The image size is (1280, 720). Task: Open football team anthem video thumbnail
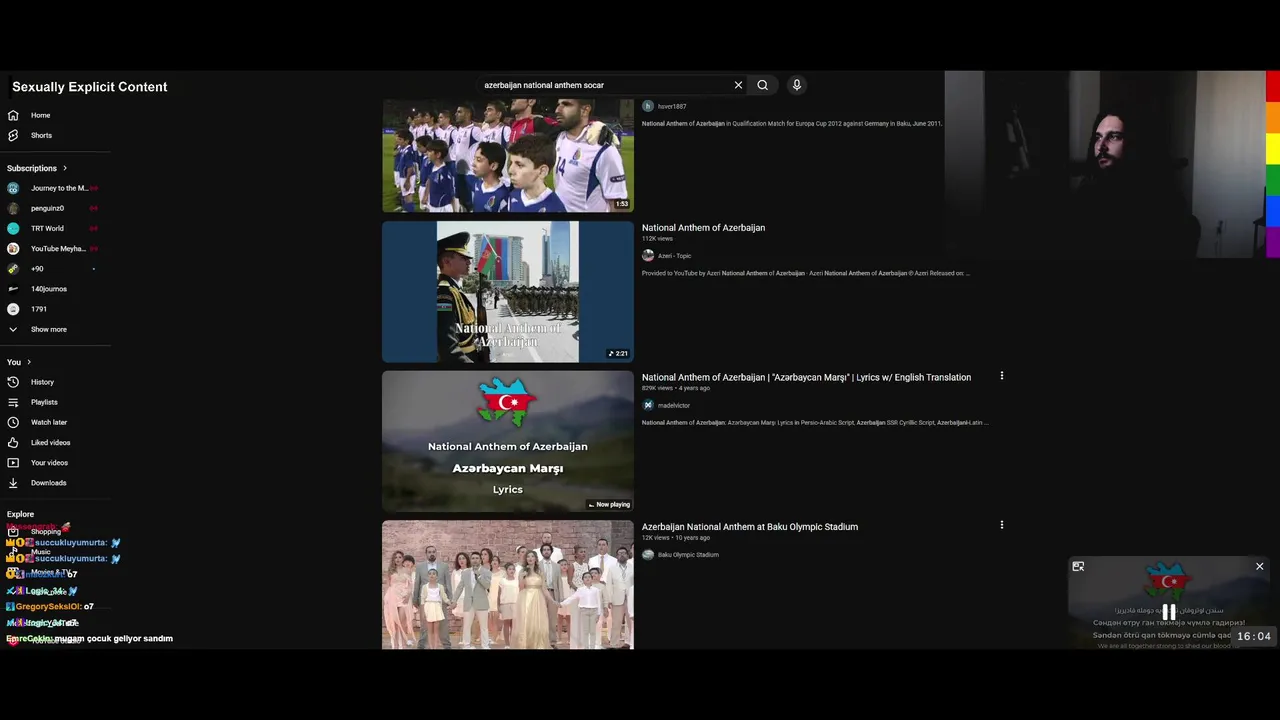508,155
